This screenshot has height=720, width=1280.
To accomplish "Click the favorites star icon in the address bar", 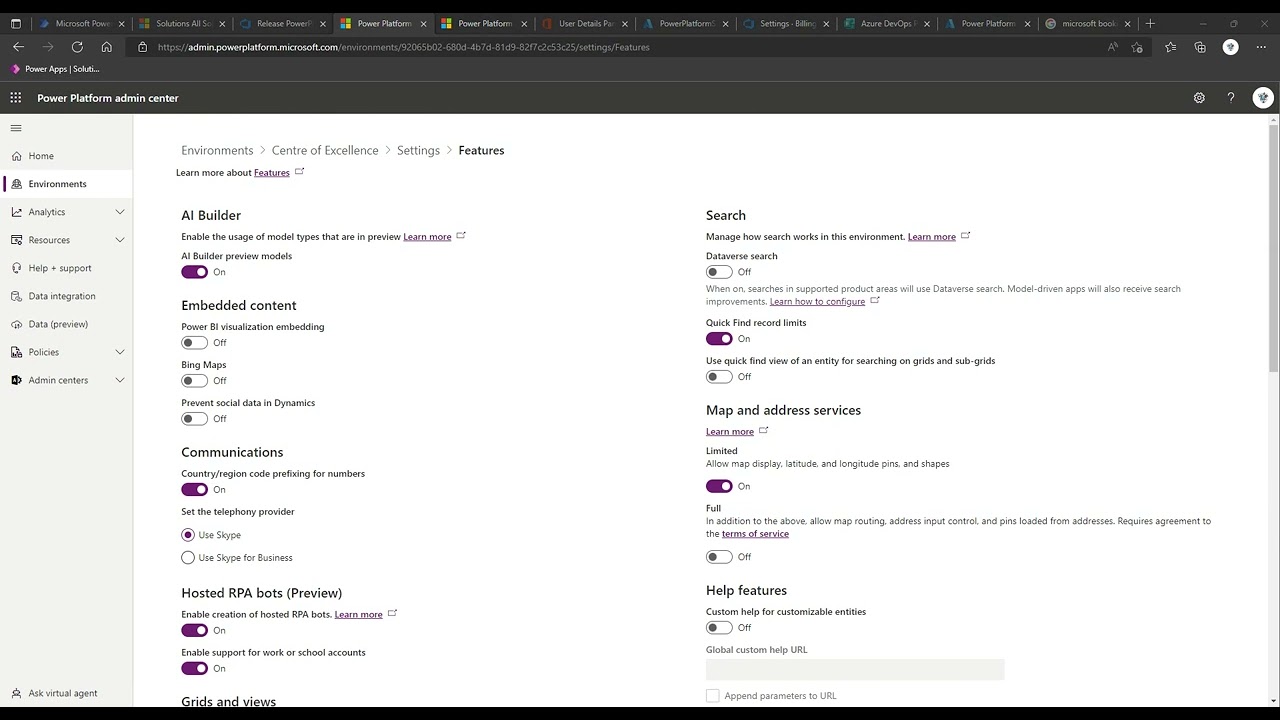I will [1137, 47].
